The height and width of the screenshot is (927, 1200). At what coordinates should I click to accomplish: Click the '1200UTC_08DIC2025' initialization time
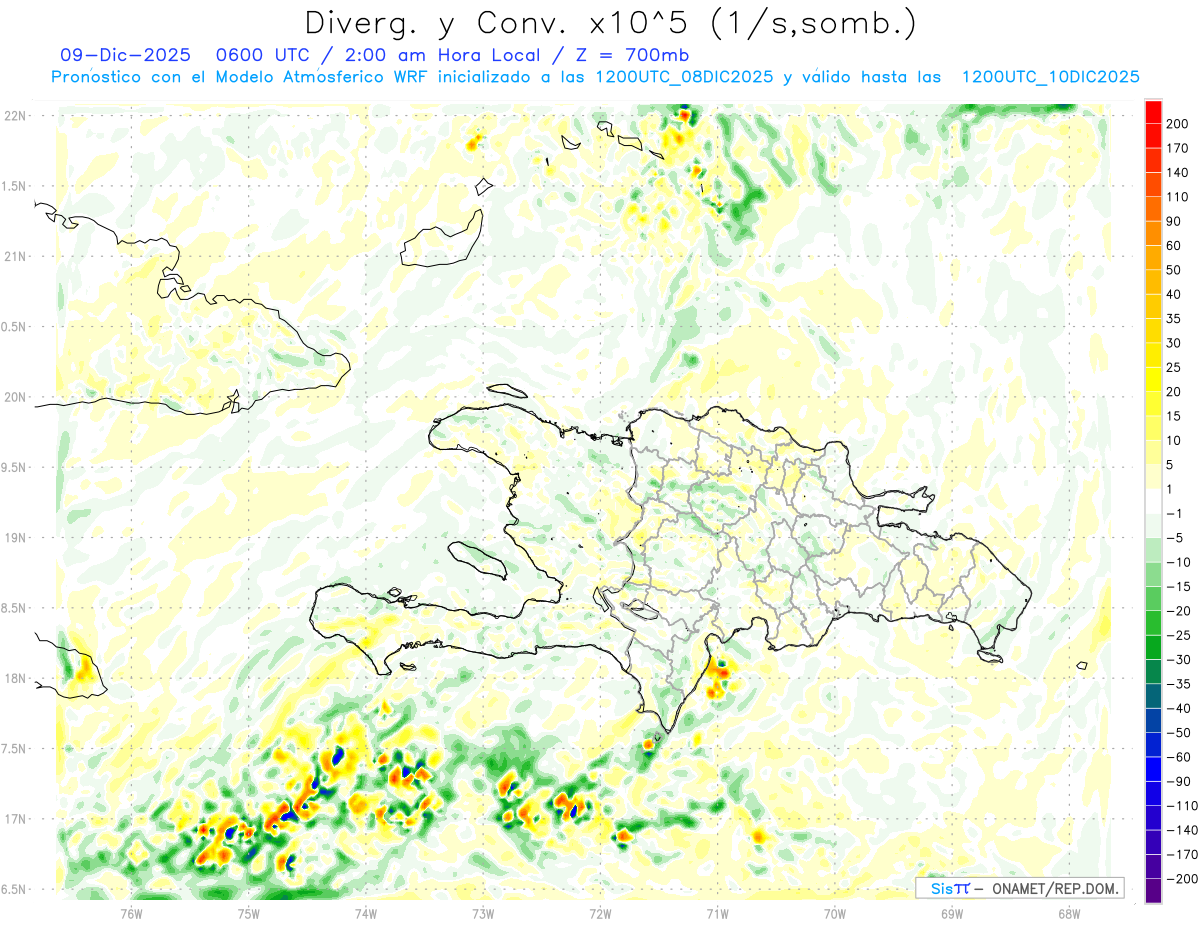[x=684, y=77]
